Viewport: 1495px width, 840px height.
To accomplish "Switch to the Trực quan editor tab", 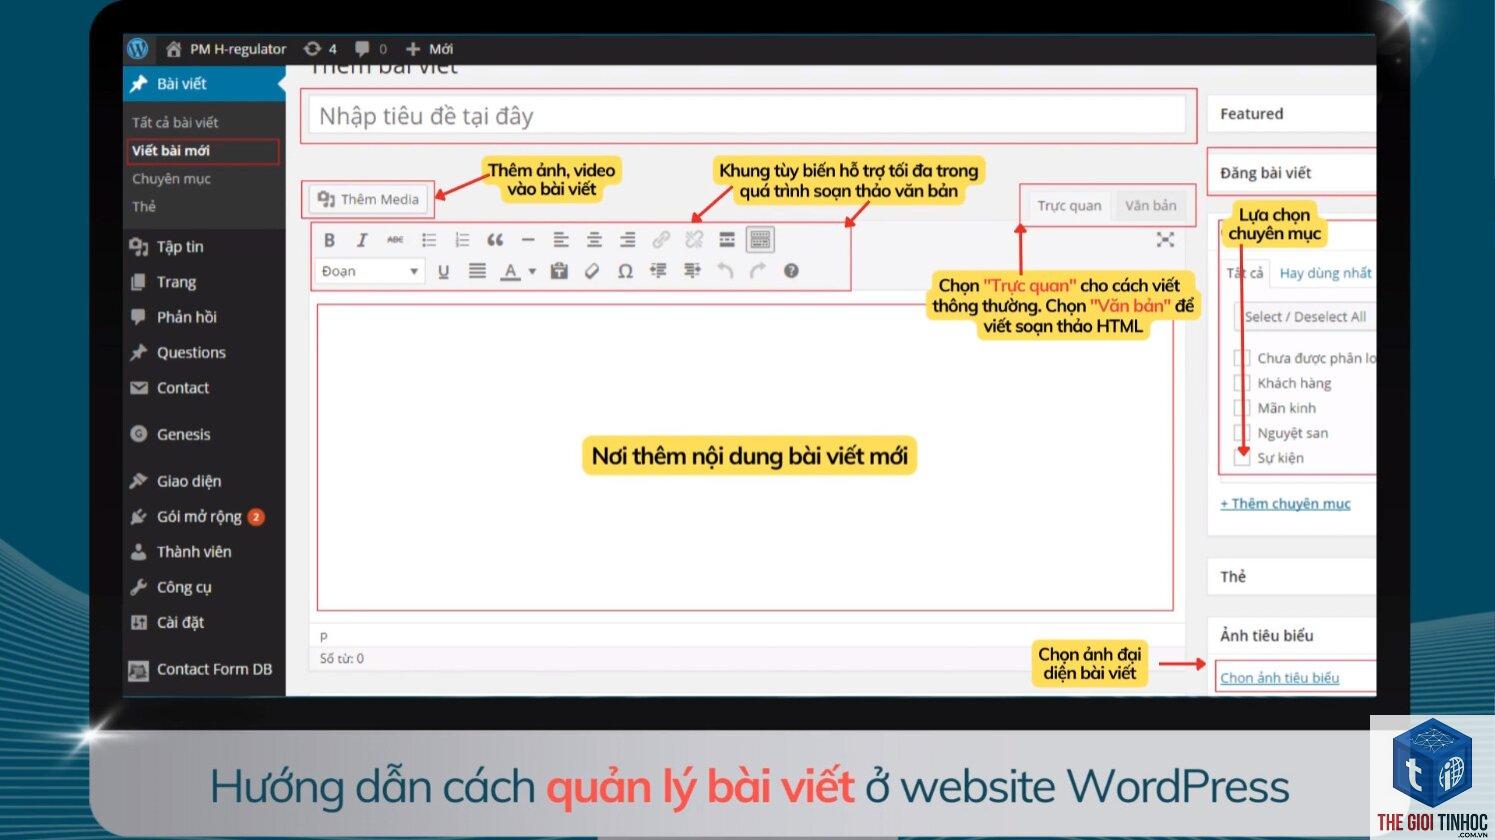I will tap(1068, 206).
